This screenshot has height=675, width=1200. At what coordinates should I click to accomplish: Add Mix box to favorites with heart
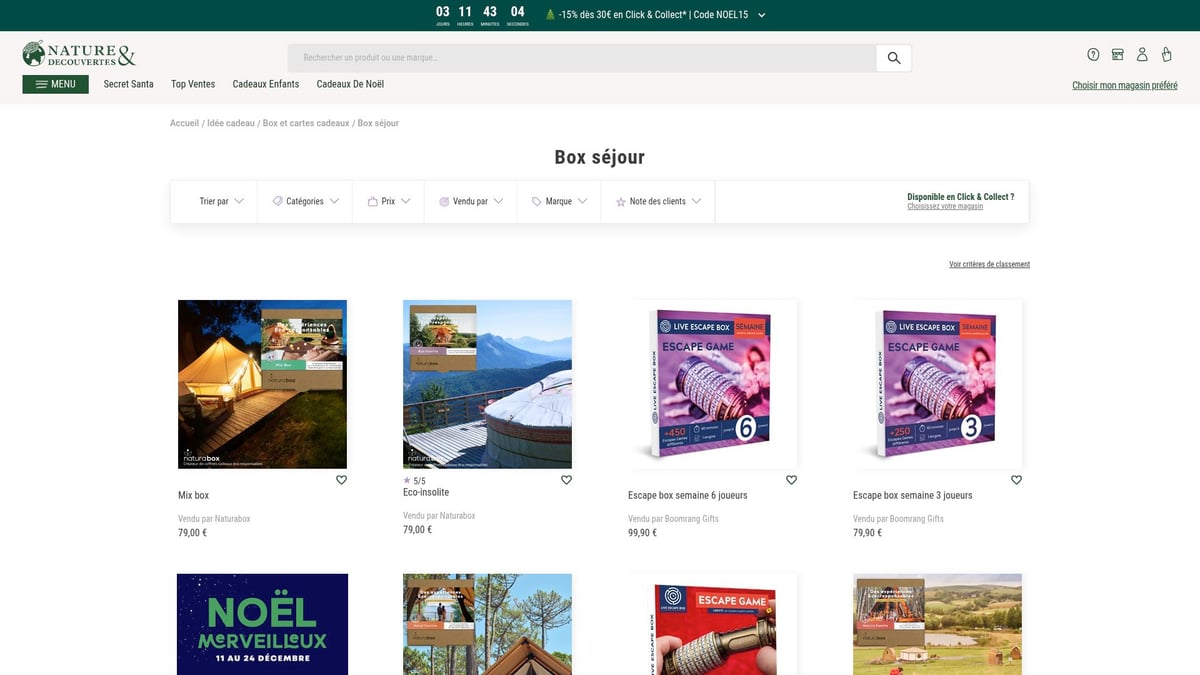tap(341, 480)
